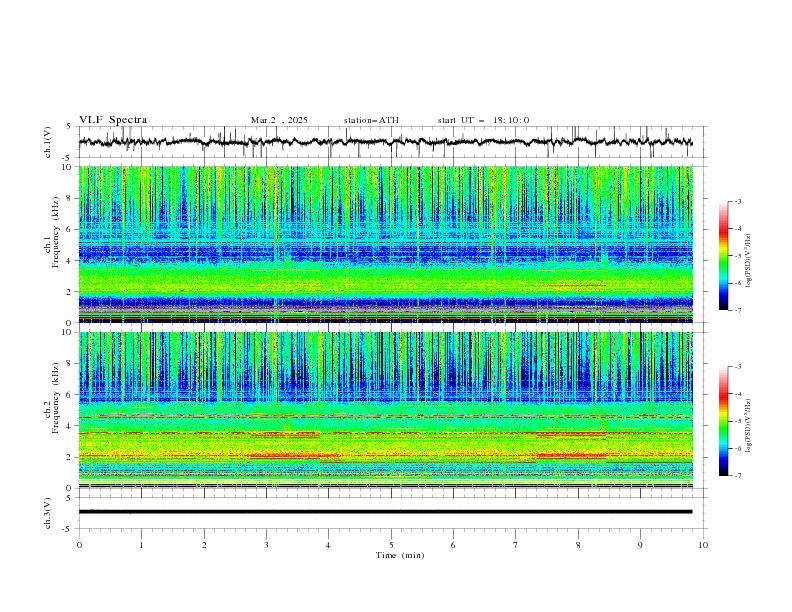The width and height of the screenshot is (792, 612).
Task: Click the ch.3 flat black waveform trace
Action: coord(385,512)
